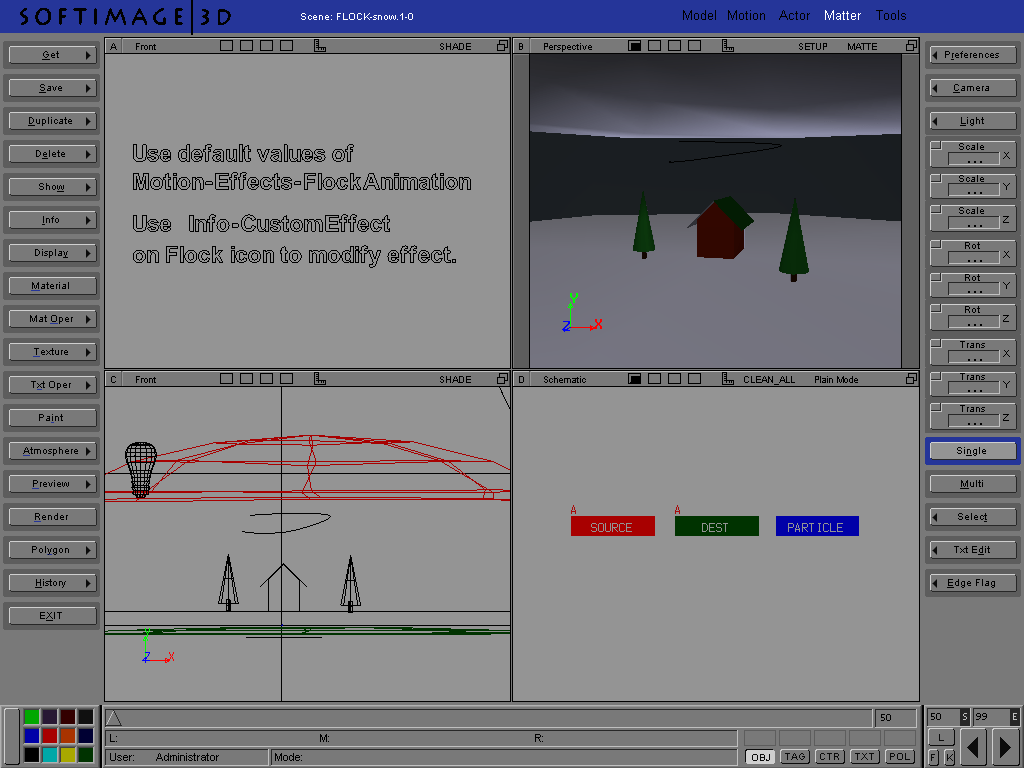Open the Tools menu
The height and width of the screenshot is (768, 1024).
coord(890,15)
